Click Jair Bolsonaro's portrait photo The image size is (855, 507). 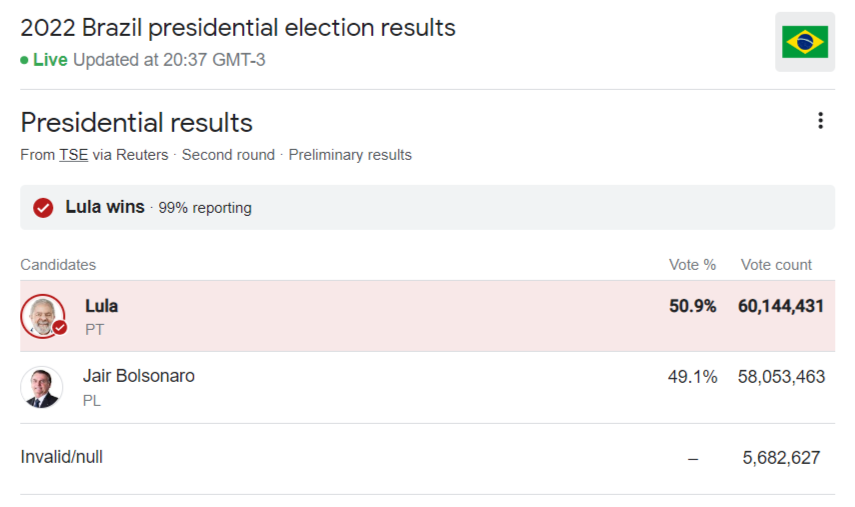pyautogui.click(x=42, y=388)
